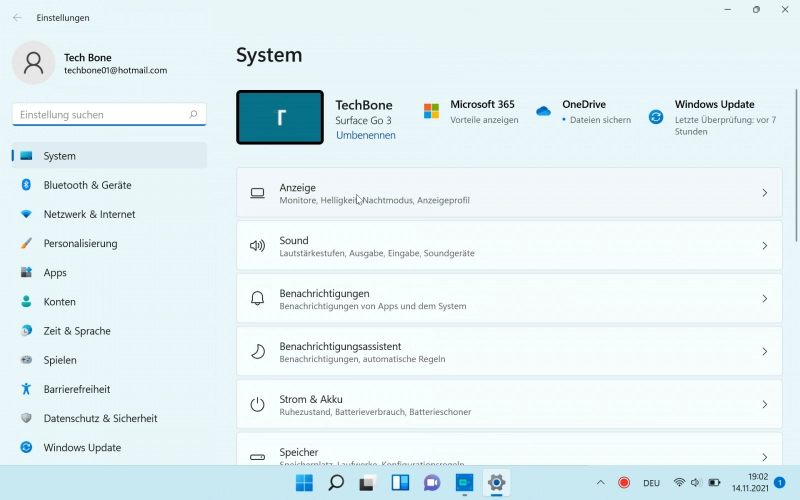
Task: Click the Spielen gamepad icon
Action: 26,360
